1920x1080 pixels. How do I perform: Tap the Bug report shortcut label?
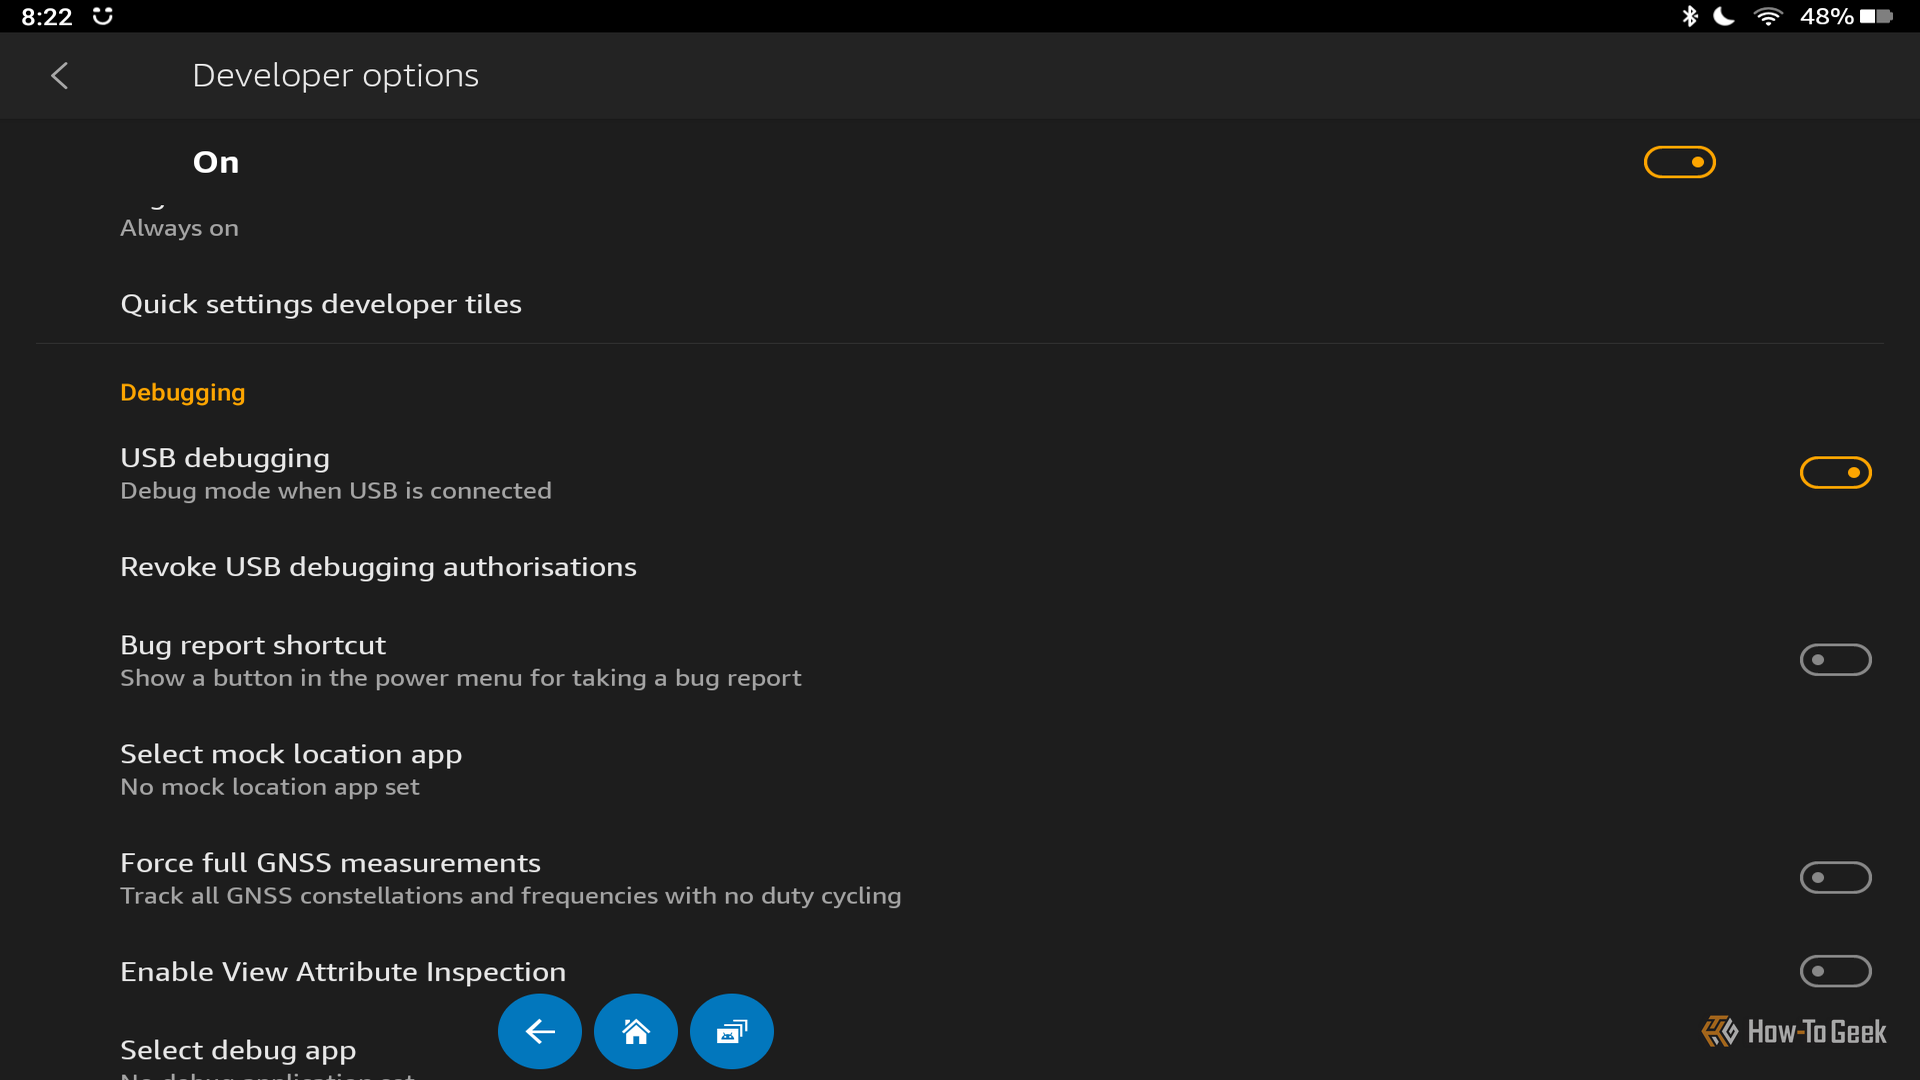(253, 645)
